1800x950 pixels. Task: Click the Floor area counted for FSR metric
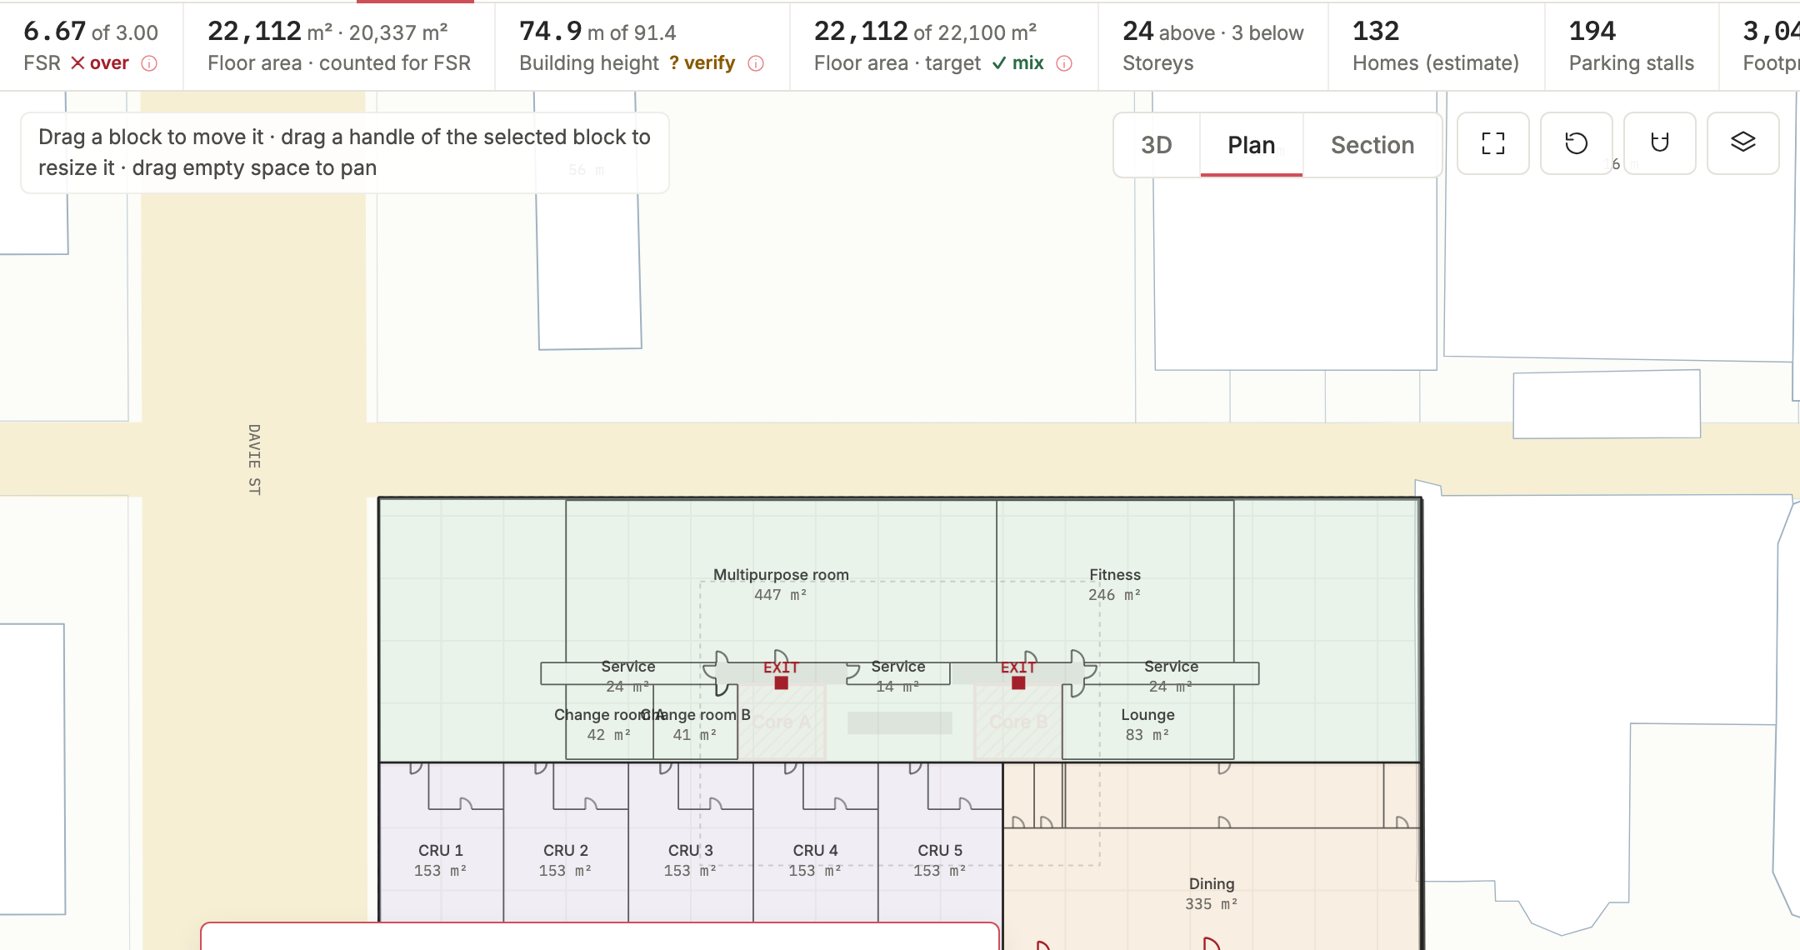[339, 46]
